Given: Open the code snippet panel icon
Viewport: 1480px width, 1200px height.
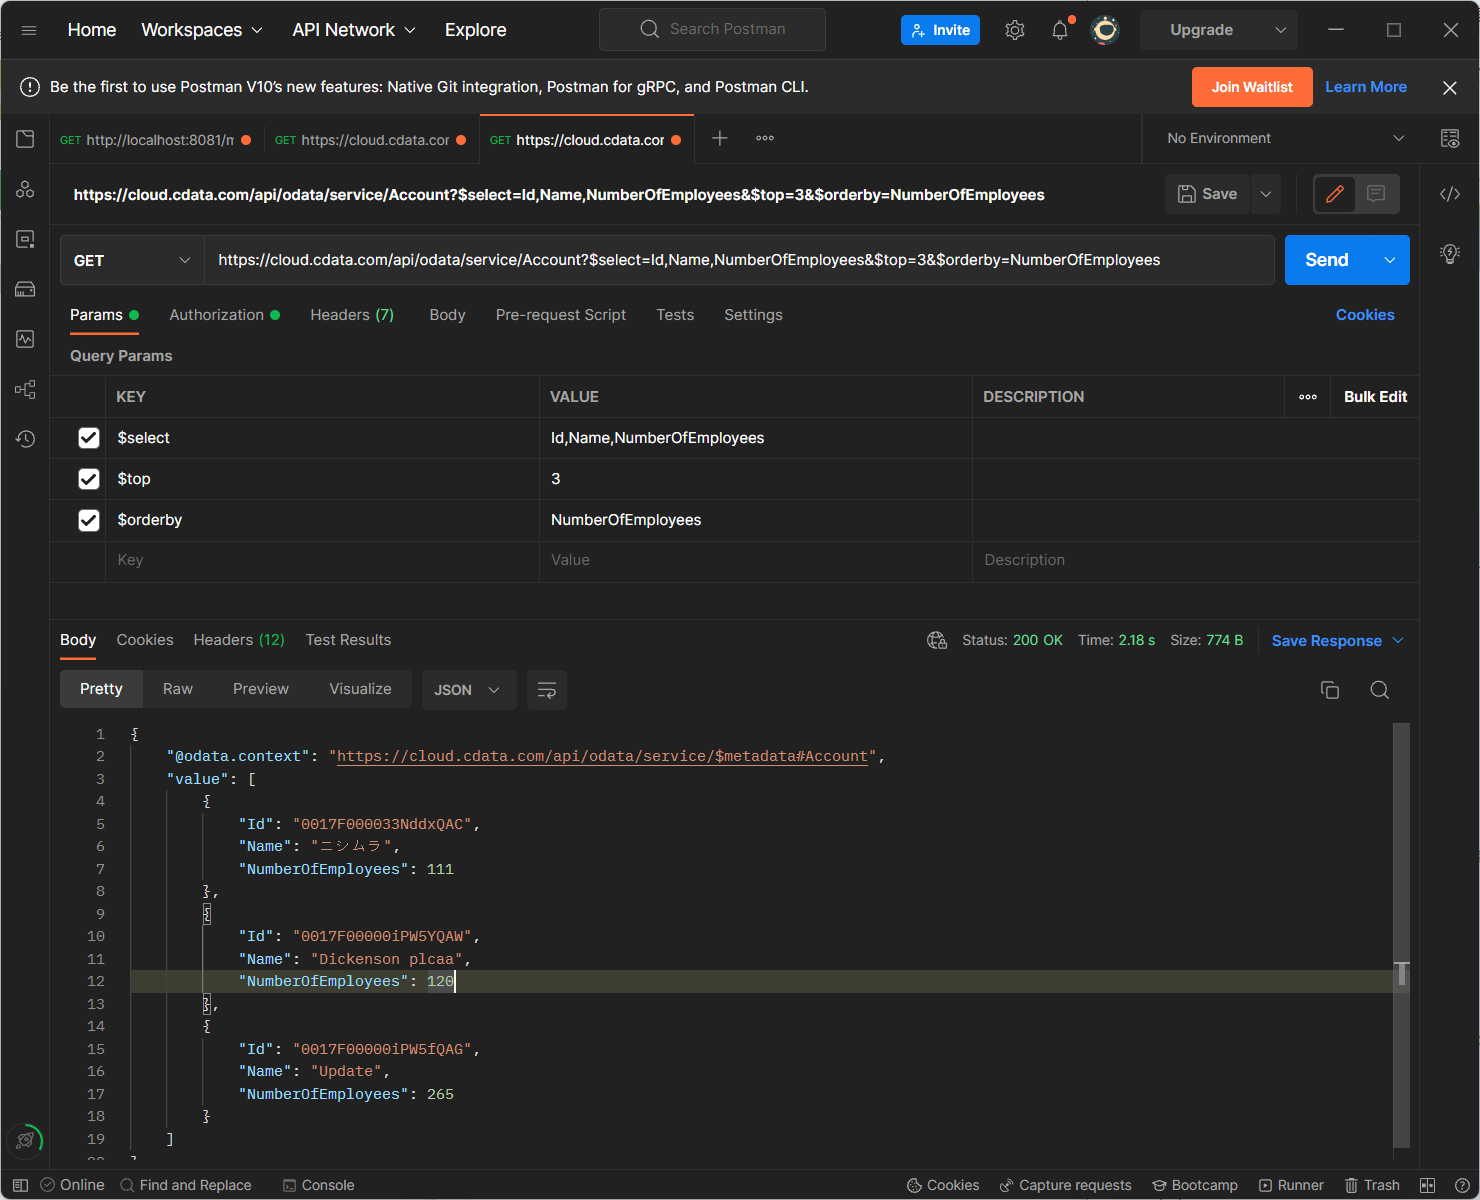Looking at the screenshot, I should [x=1449, y=194].
